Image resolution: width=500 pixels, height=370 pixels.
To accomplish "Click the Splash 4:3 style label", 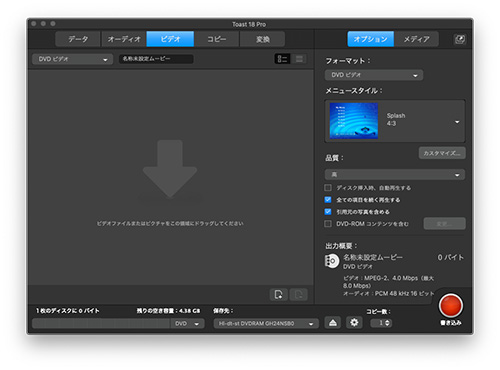I will pyautogui.click(x=396, y=119).
